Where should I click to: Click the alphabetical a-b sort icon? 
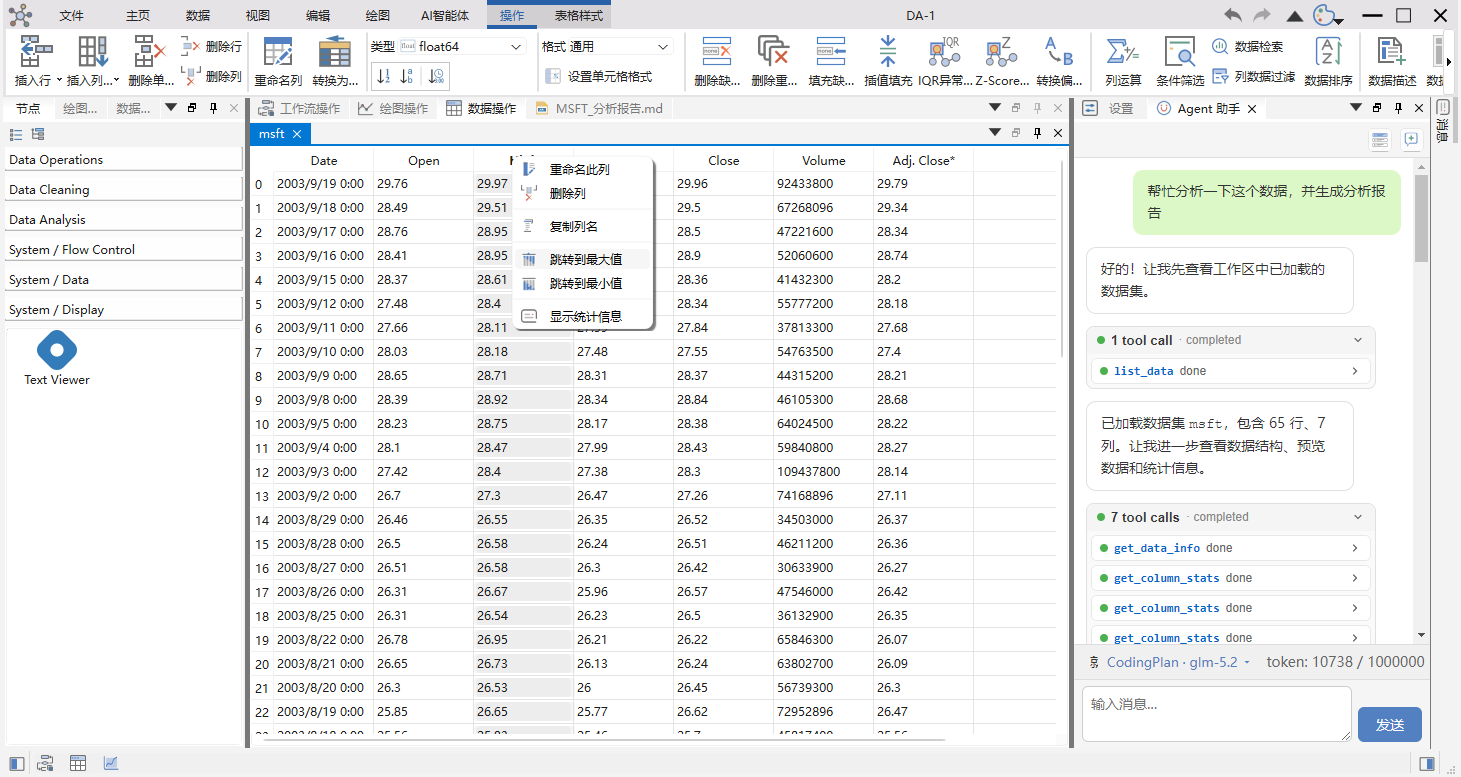407,76
